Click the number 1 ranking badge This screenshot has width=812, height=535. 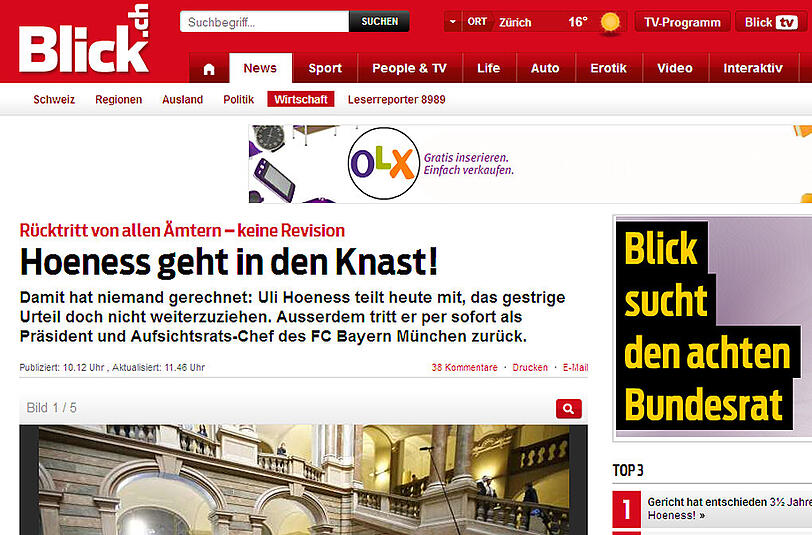(627, 509)
